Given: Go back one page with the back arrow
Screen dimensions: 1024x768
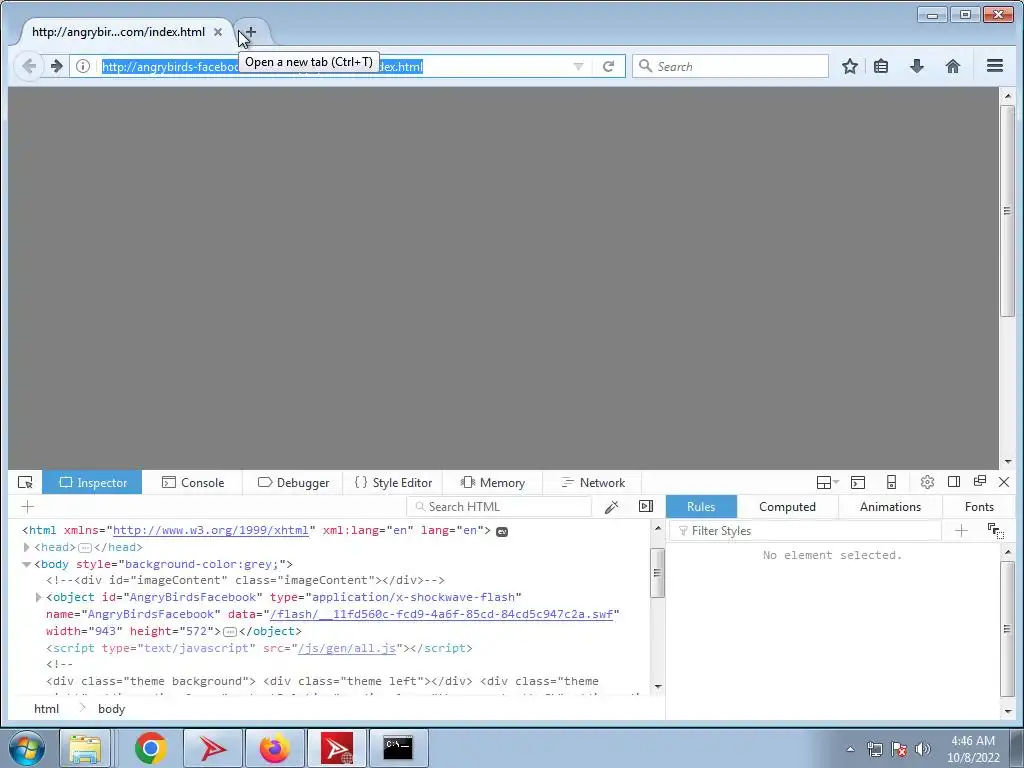Looking at the screenshot, I should pyautogui.click(x=29, y=66).
